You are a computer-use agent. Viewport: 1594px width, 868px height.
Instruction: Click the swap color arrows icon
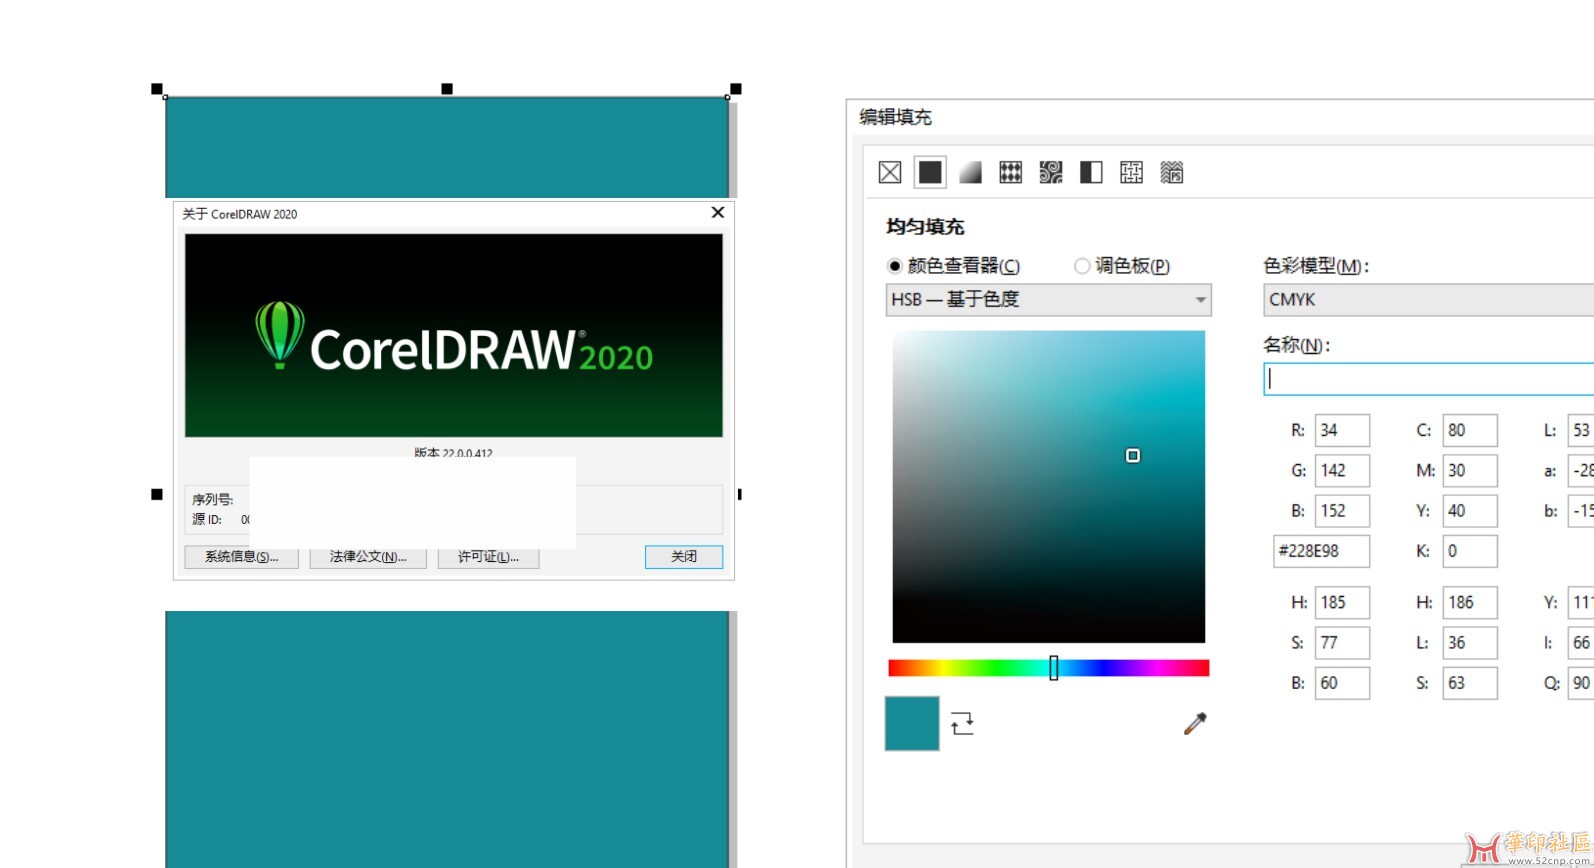click(x=962, y=723)
